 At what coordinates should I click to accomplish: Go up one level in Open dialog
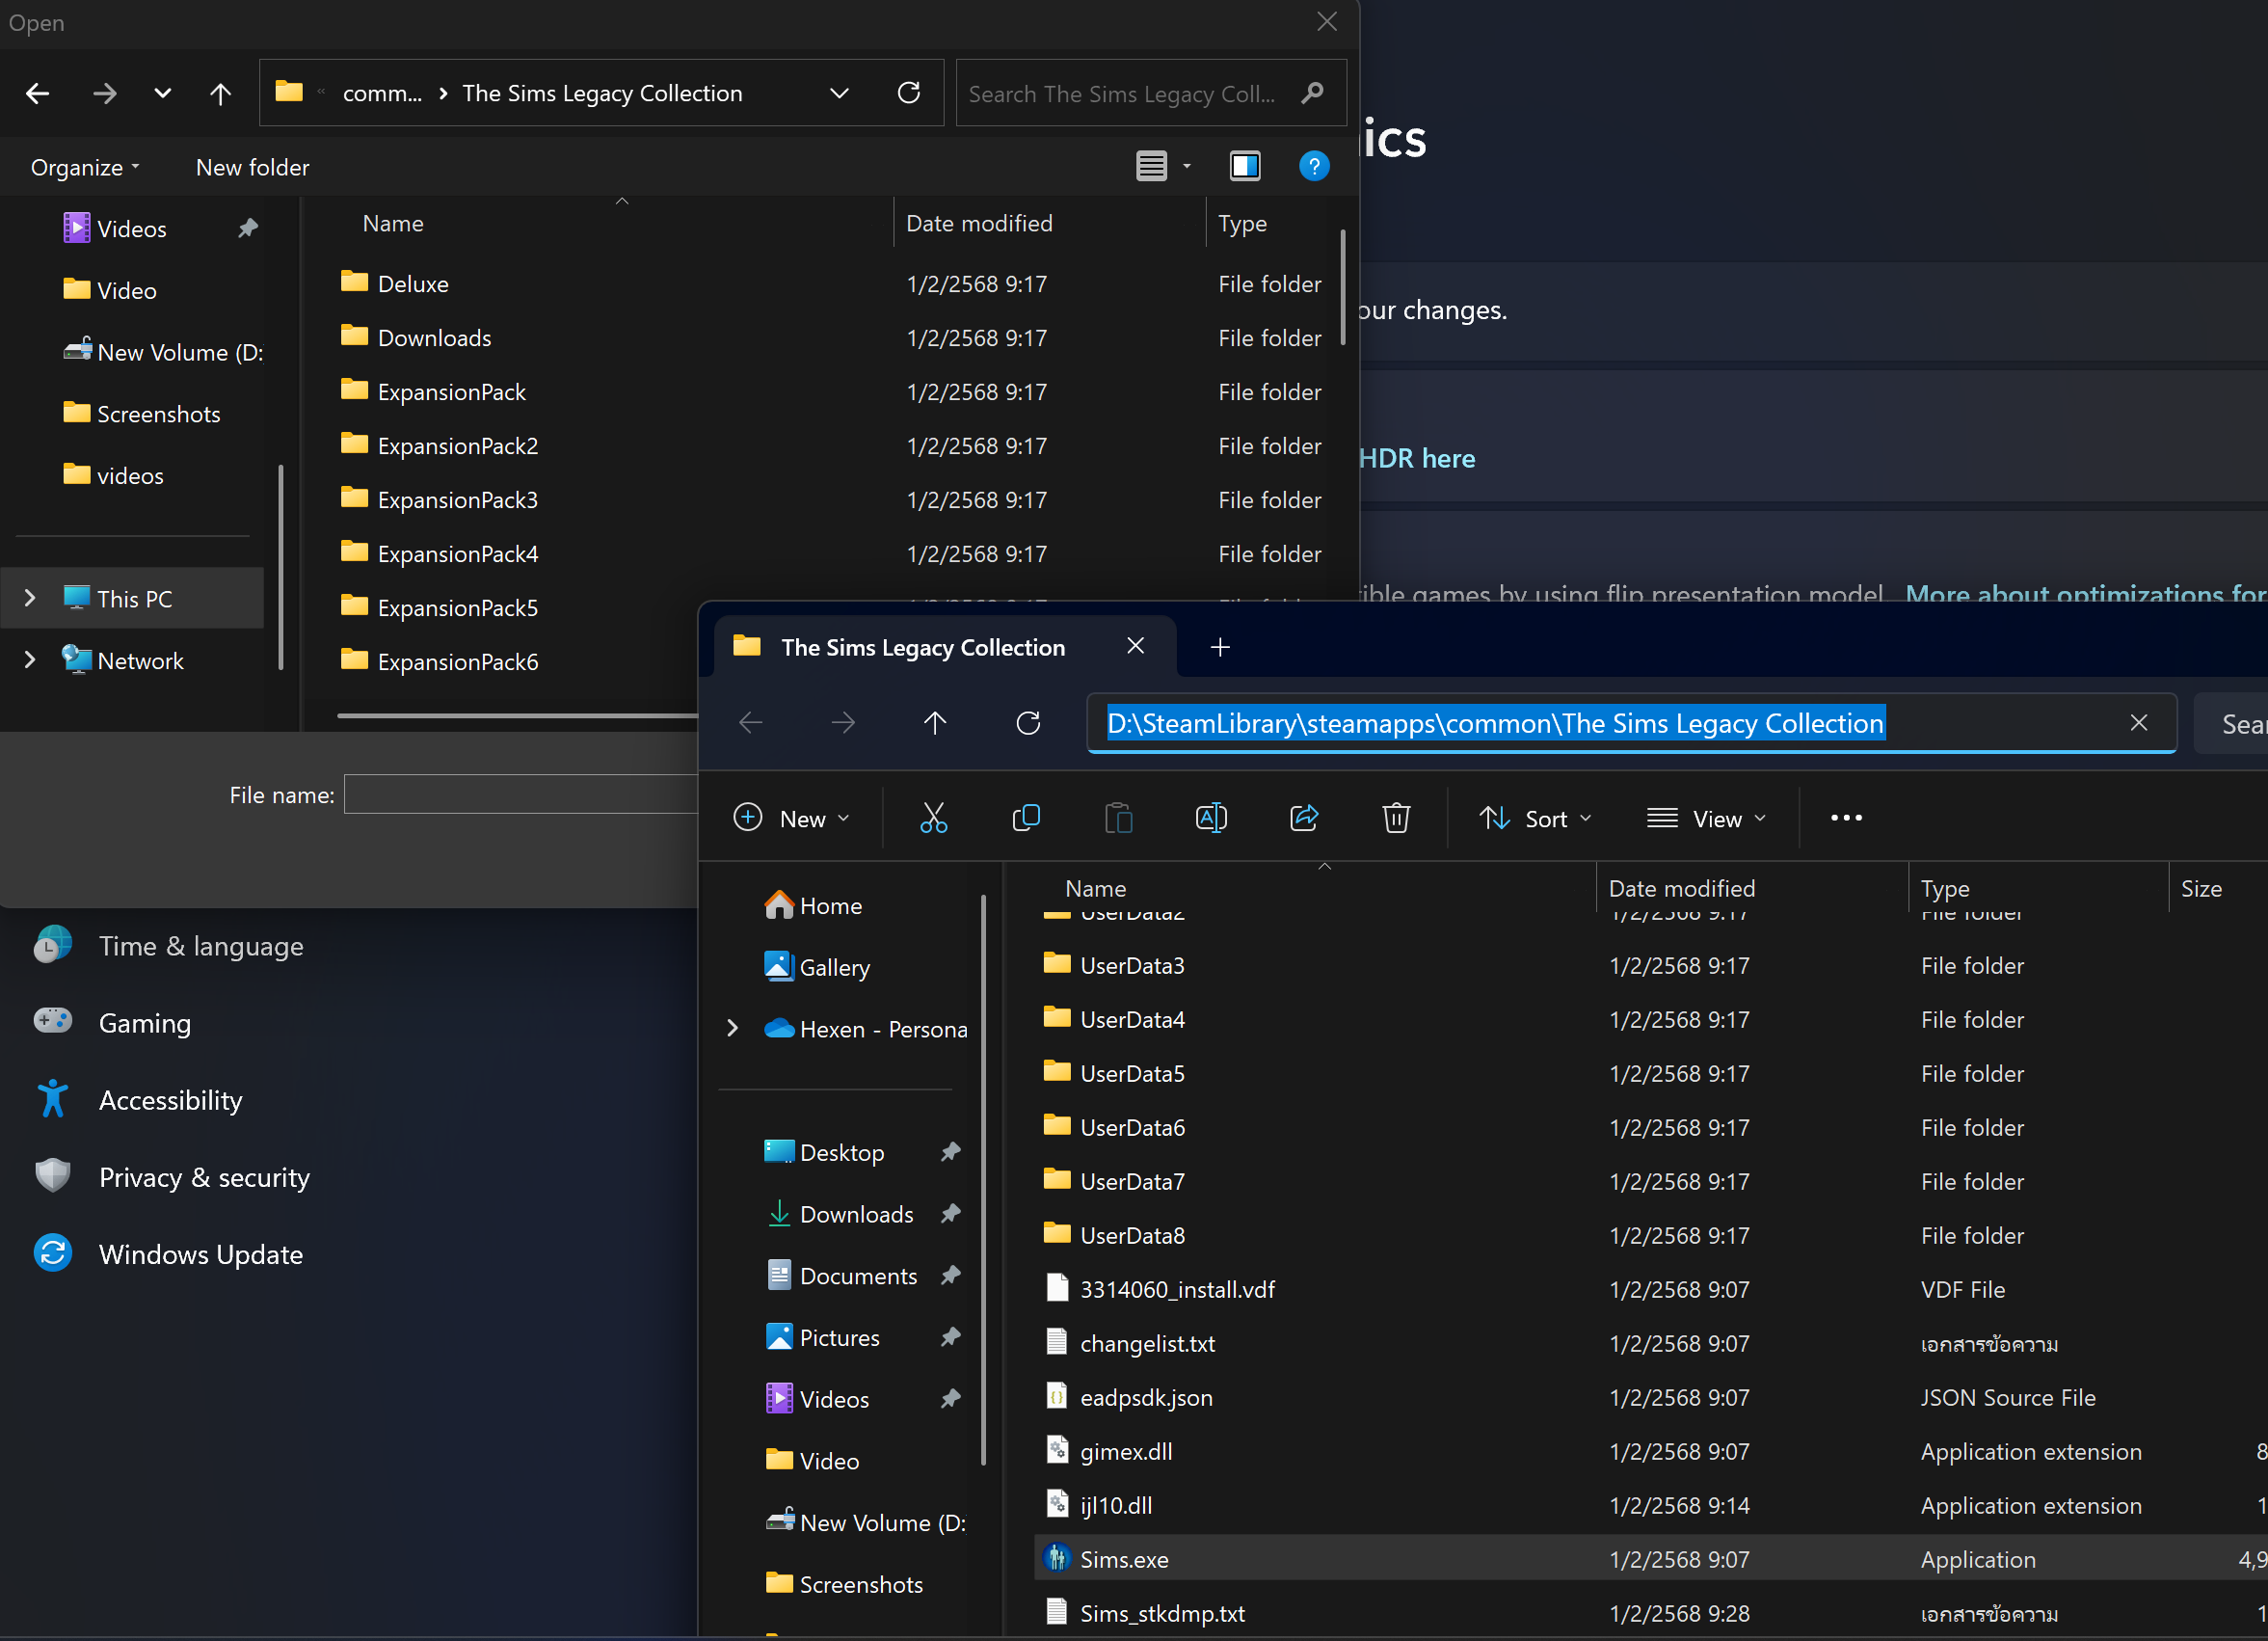click(220, 93)
